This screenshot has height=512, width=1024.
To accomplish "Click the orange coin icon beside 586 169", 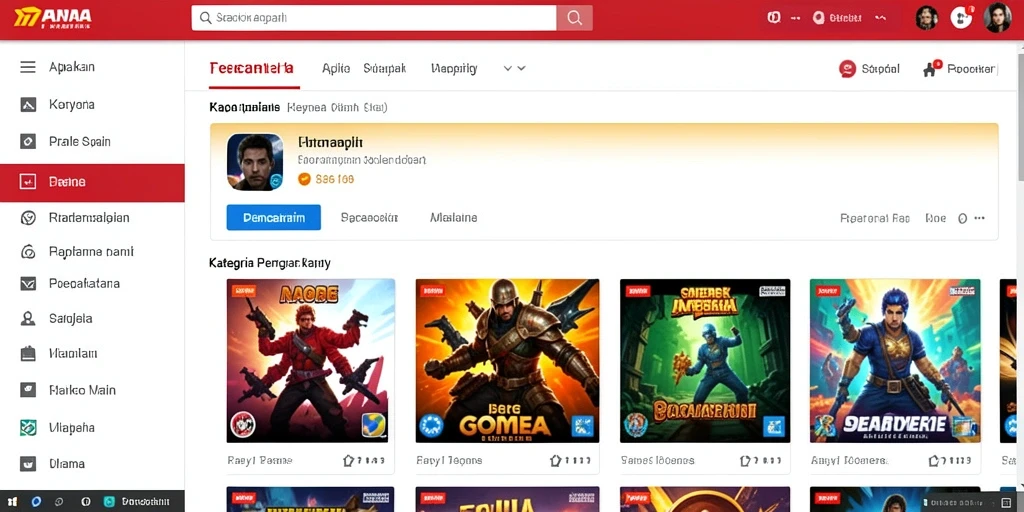I will coord(304,179).
